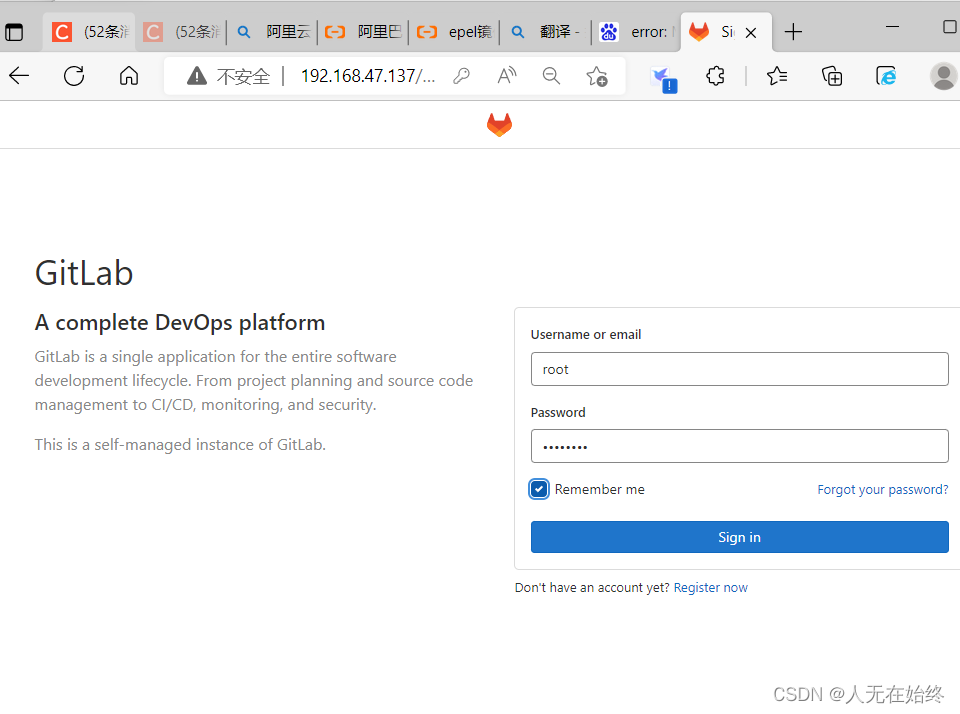960x714 pixels.
Task: Click 'A complete DevOps platform' heading
Action: [x=180, y=323]
